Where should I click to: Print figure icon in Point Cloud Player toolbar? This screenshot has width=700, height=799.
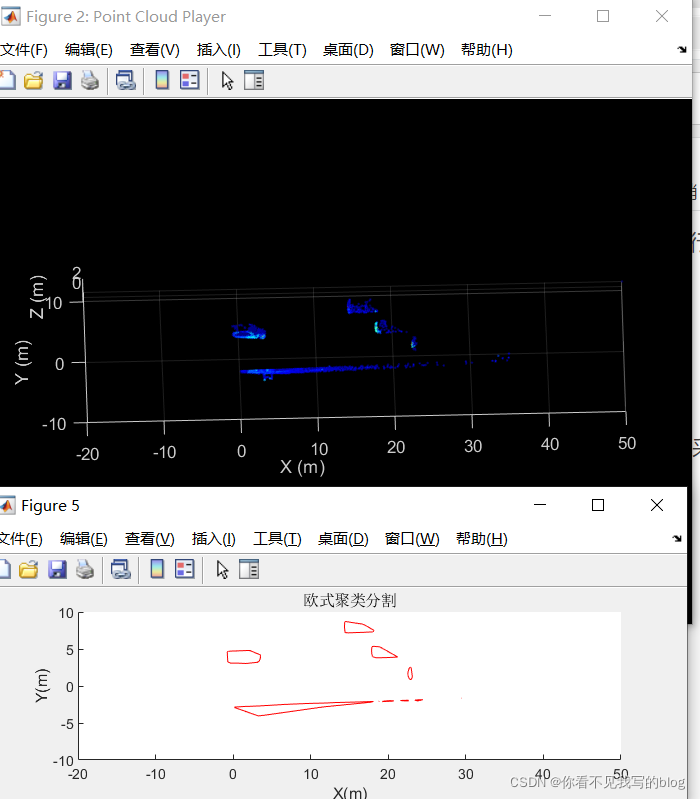coord(90,81)
